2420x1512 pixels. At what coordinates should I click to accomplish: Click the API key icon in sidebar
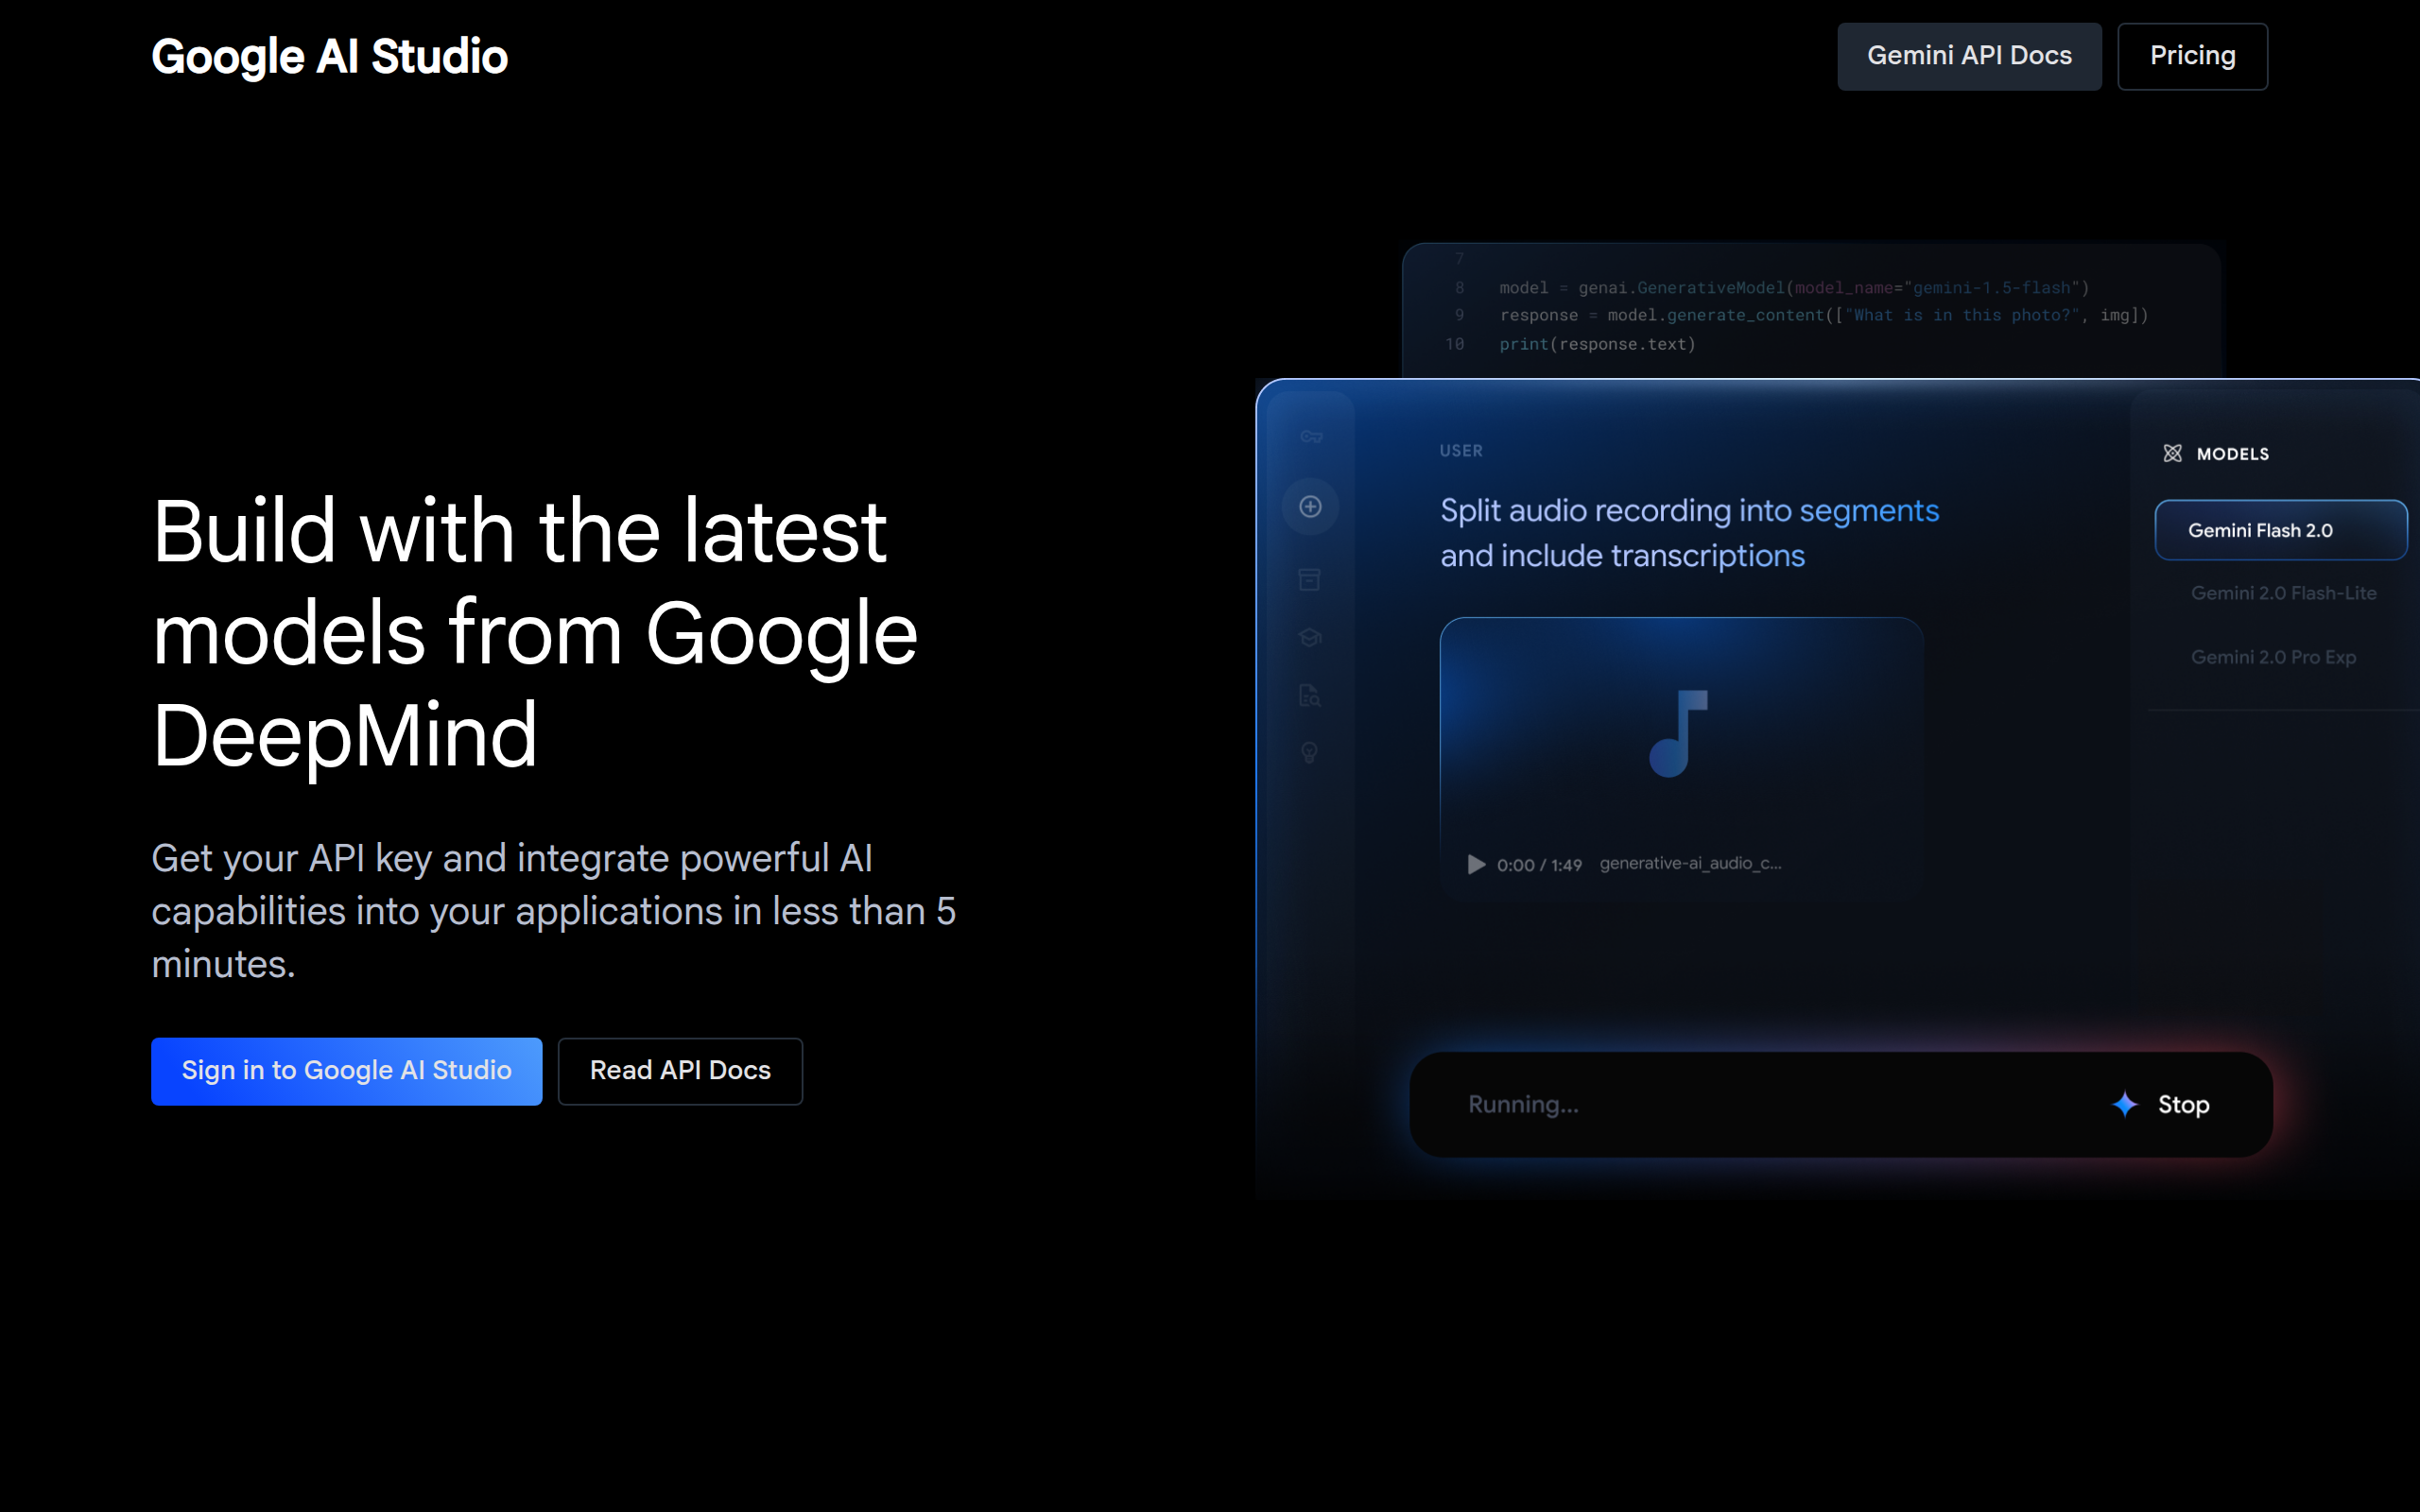point(1311,436)
